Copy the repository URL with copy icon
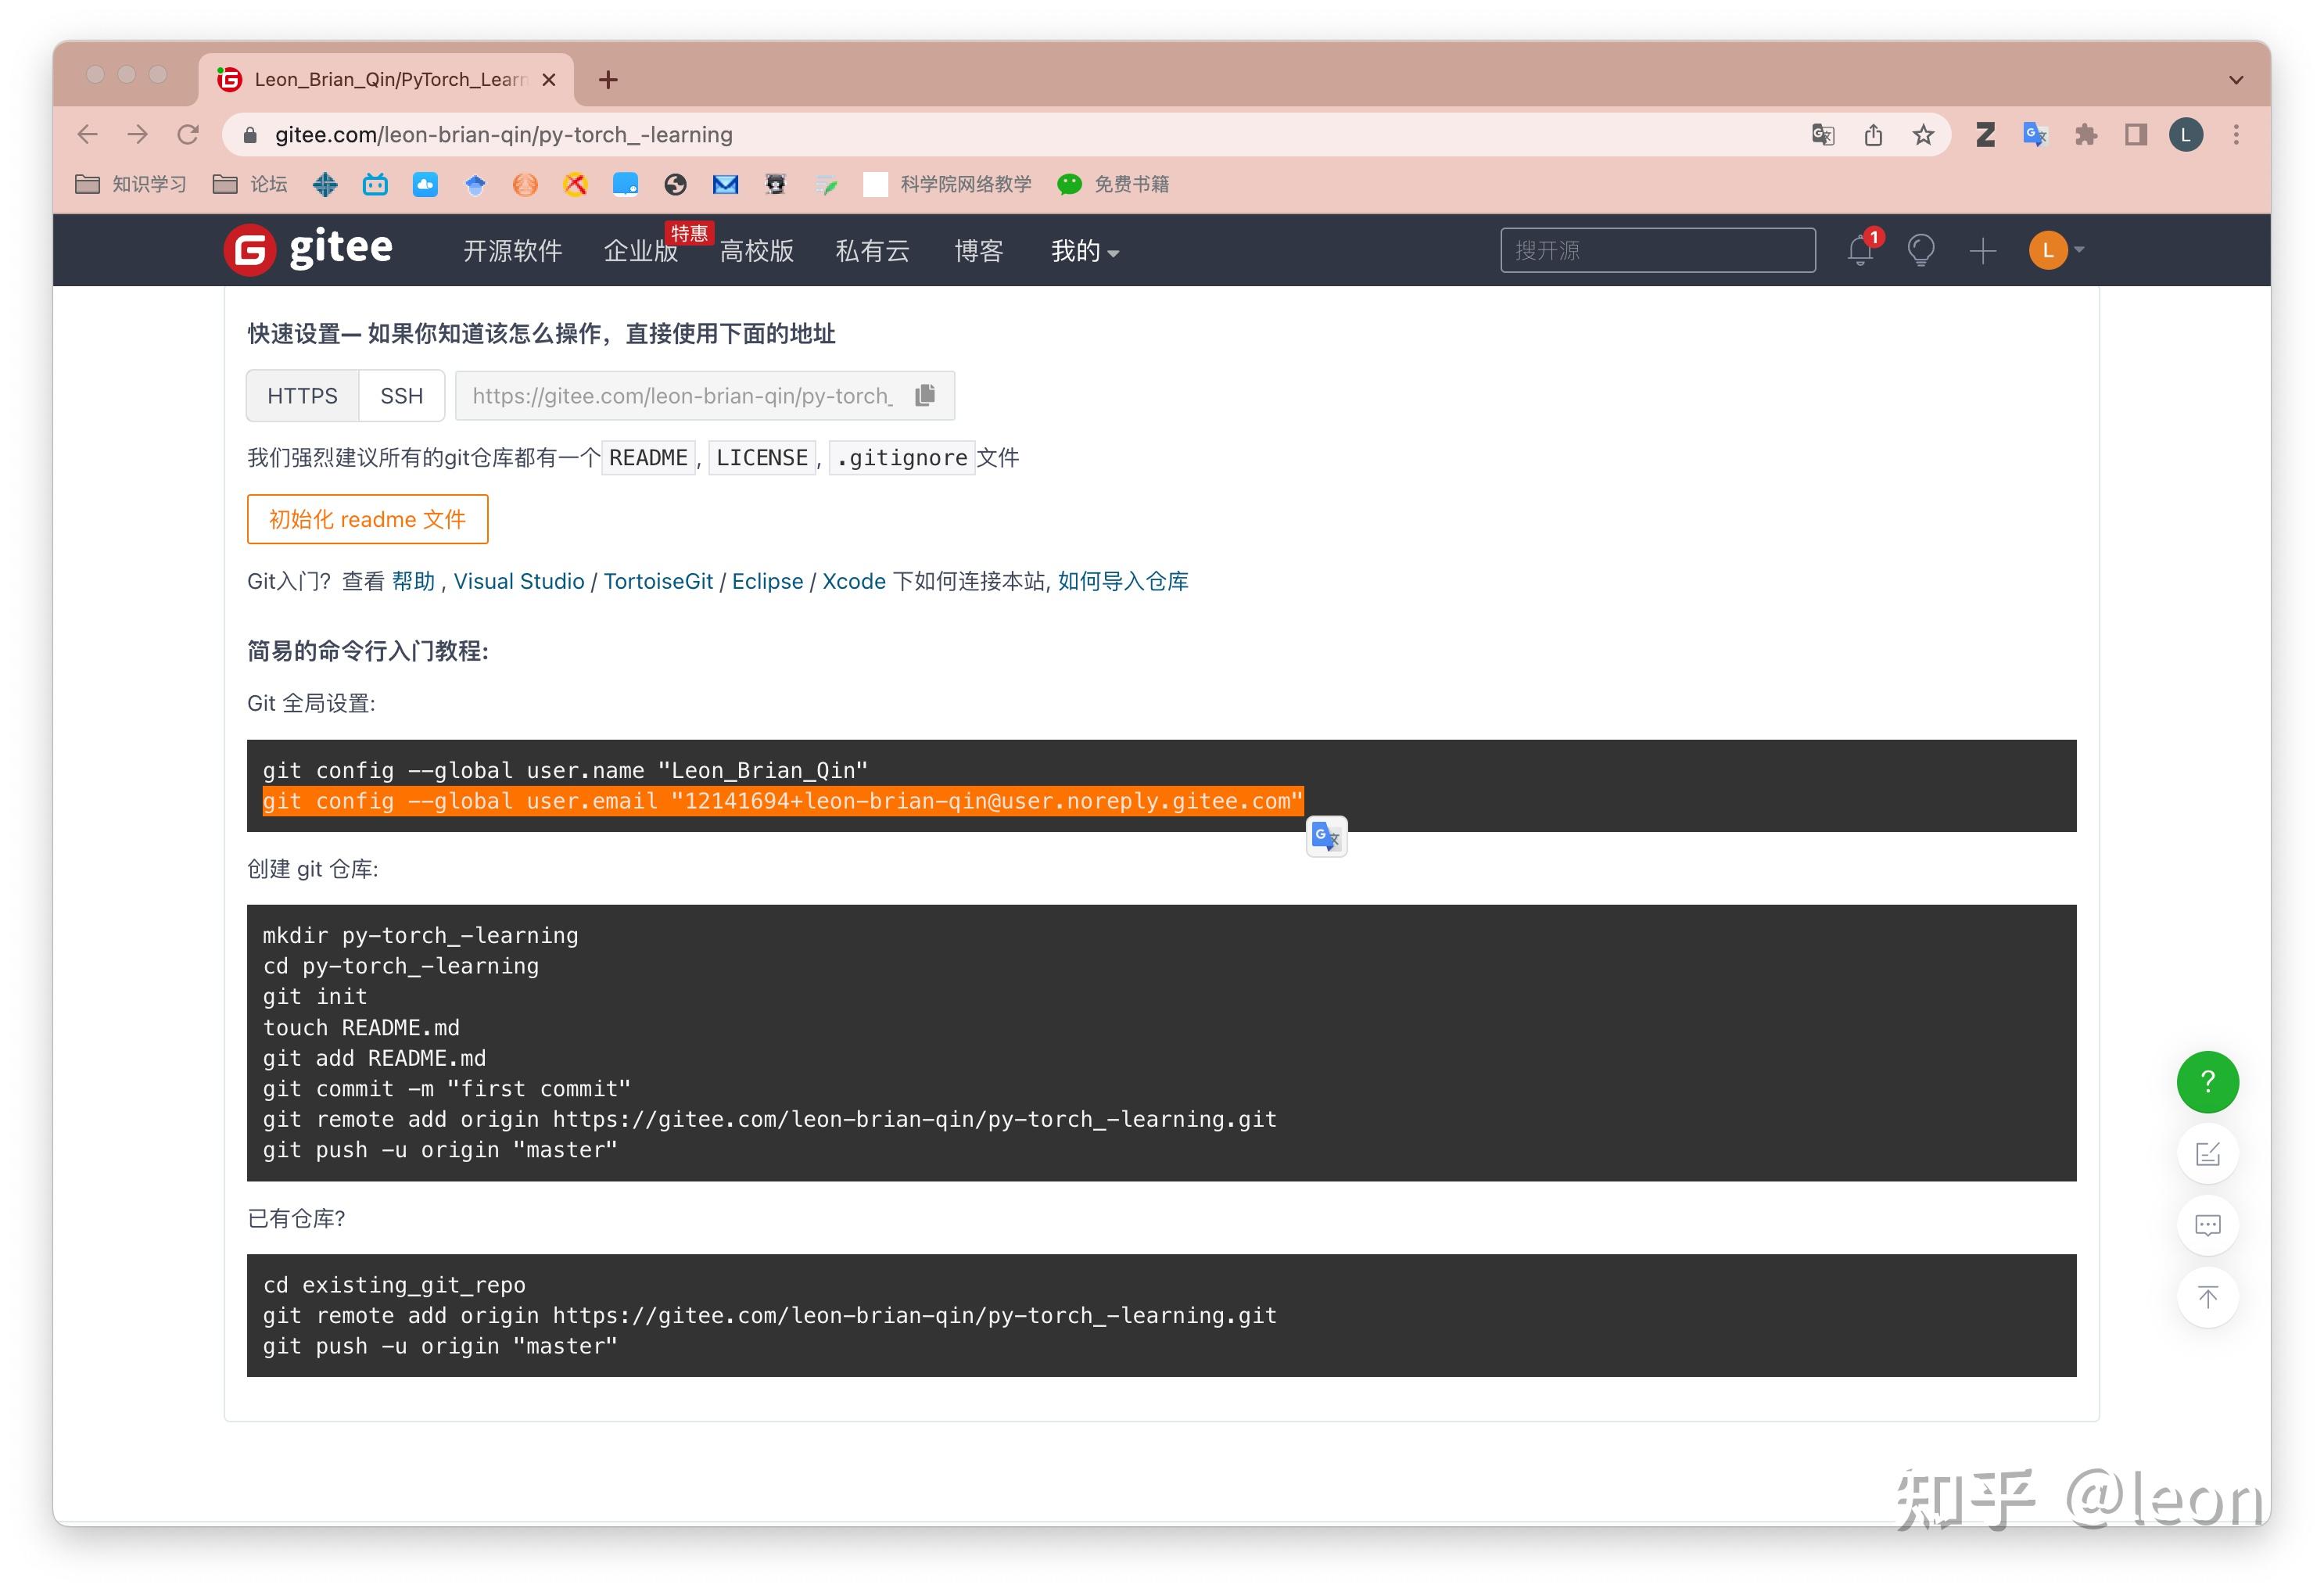Image resolution: width=2324 pixels, height=1592 pixels. 925,395
